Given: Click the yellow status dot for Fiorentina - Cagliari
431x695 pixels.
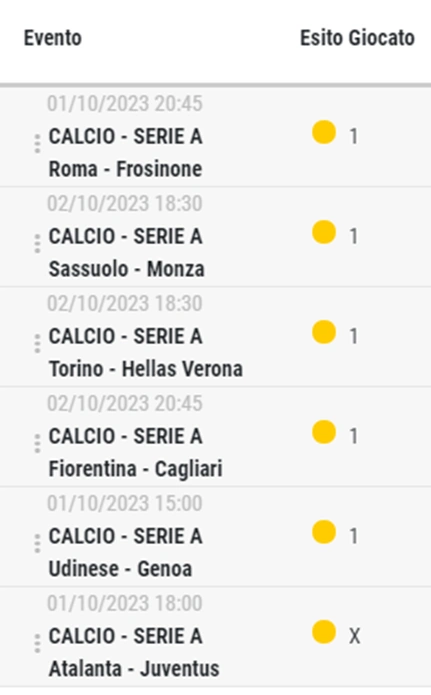Looking at the screenshot, I should [x=324, y=432].
